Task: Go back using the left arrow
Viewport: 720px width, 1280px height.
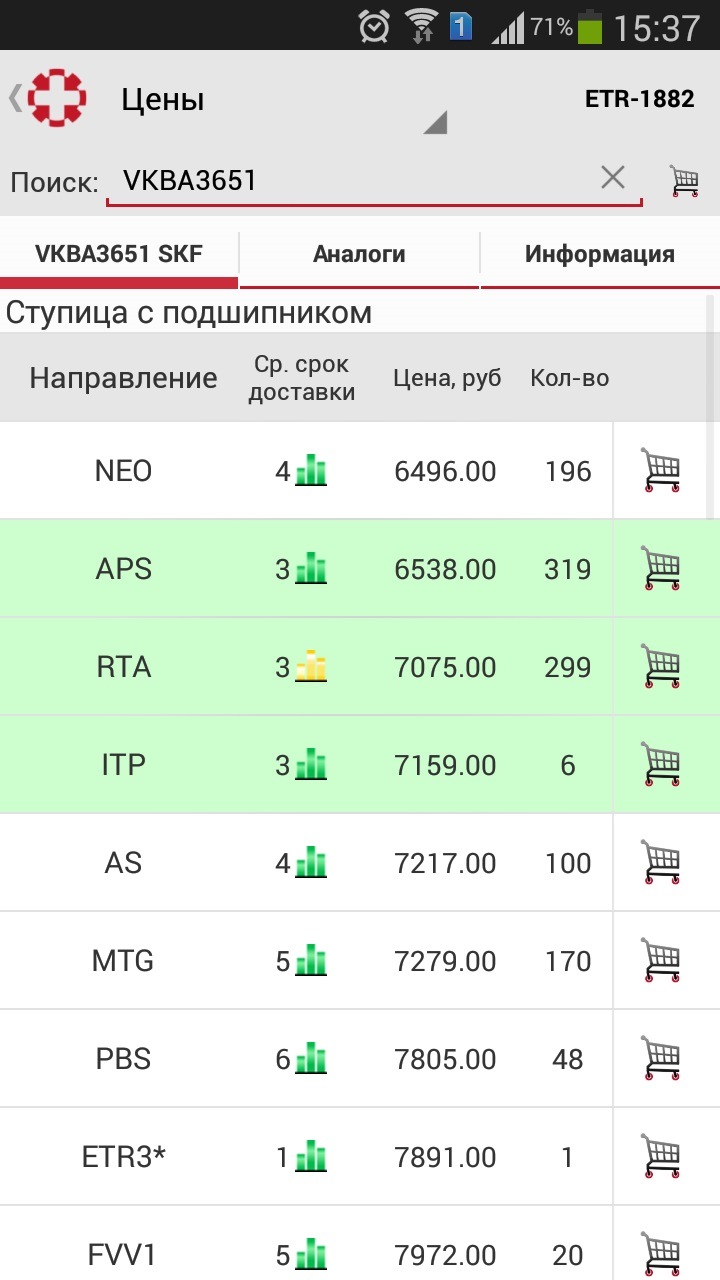Action: pyautogui.click(x=15, y=97)
